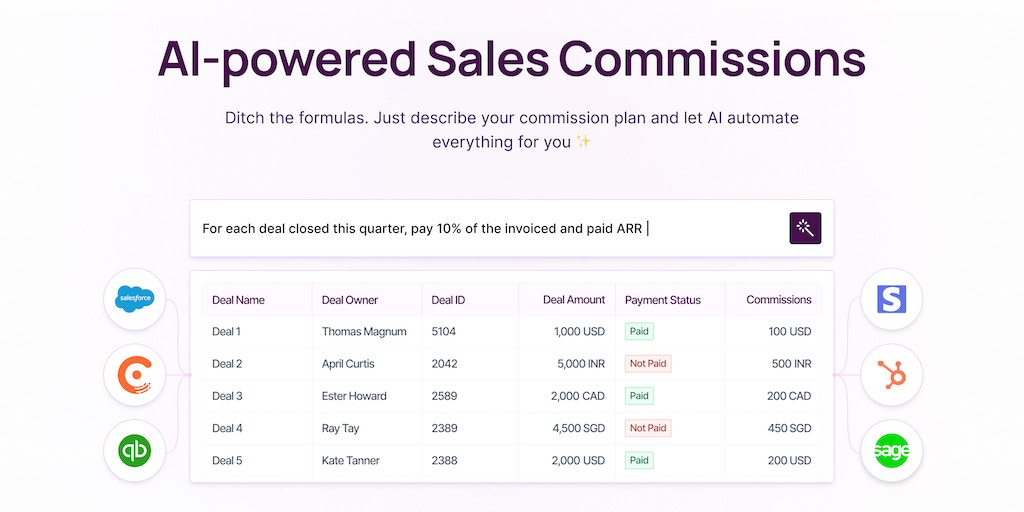Click the orange Chargebee integration icon

134,375
